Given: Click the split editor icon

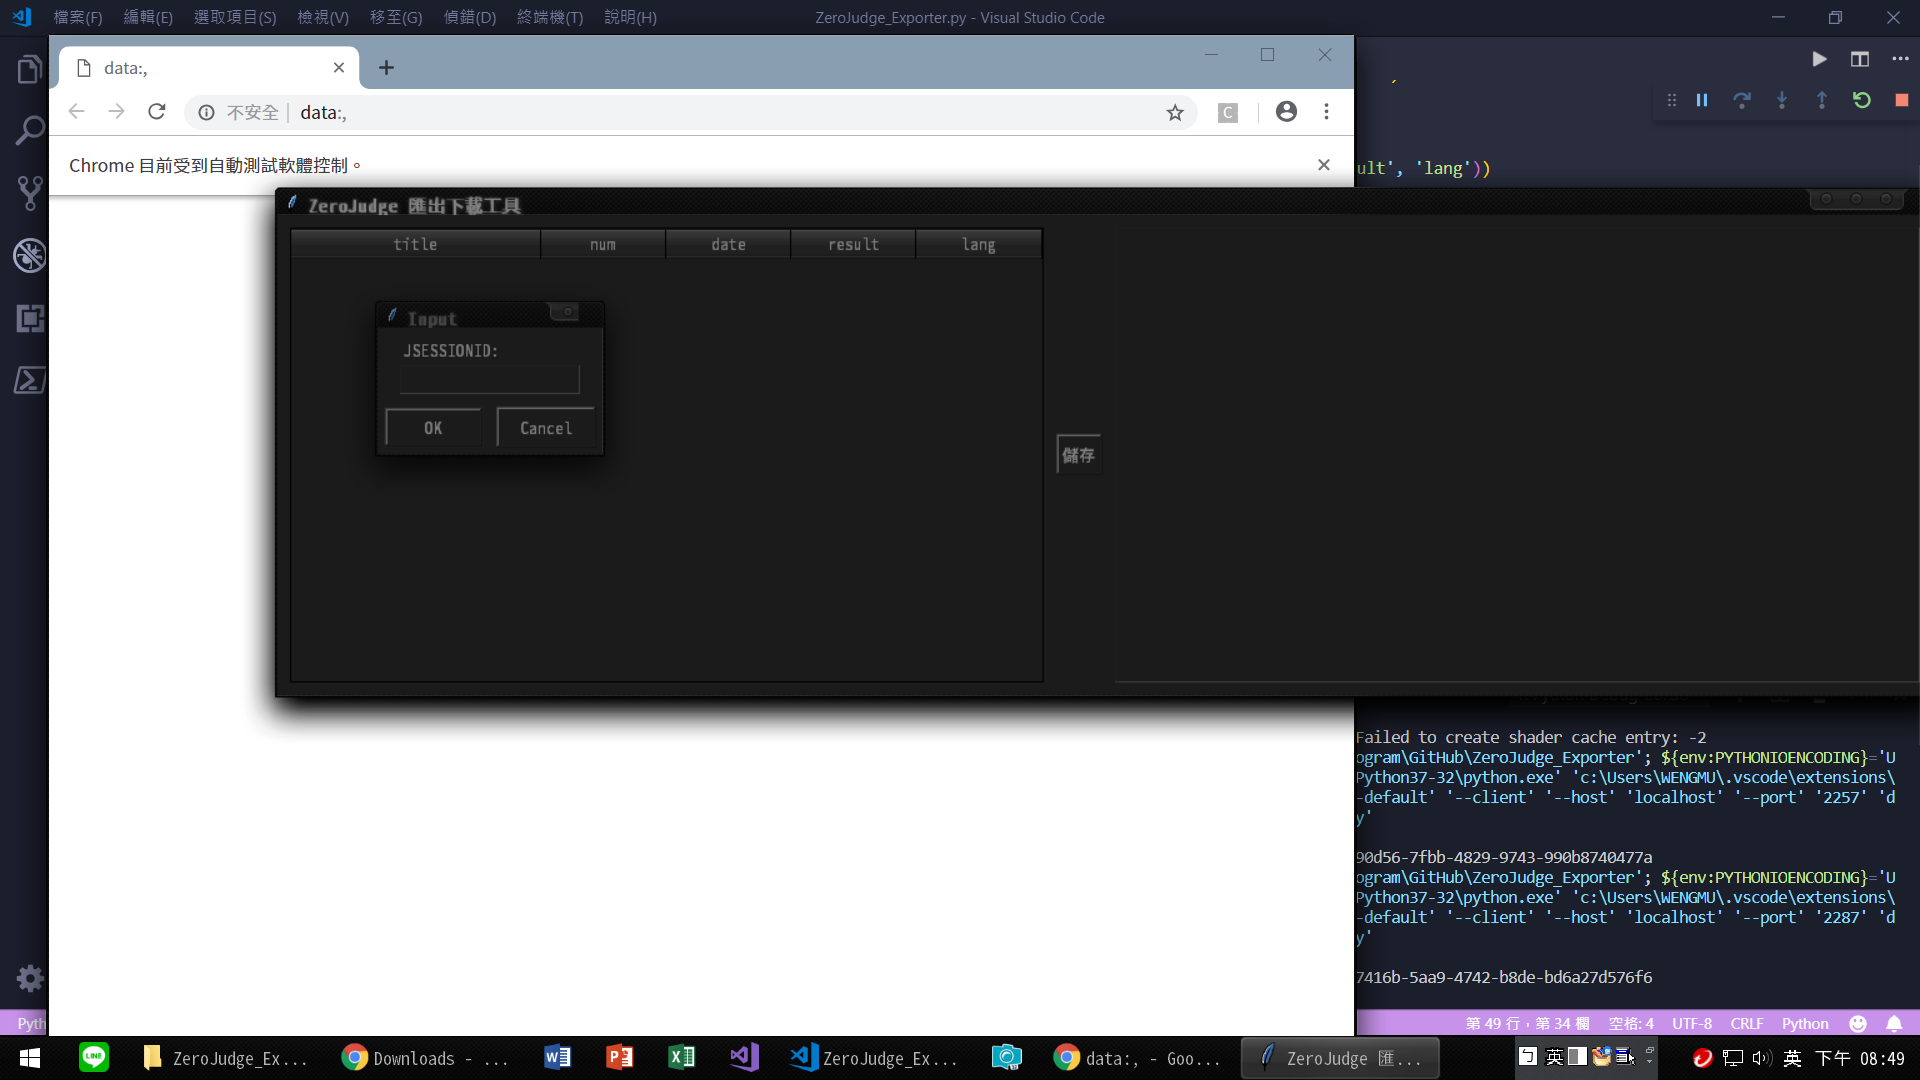Looking at the screenshot, I should click(x=1859, y=59).
